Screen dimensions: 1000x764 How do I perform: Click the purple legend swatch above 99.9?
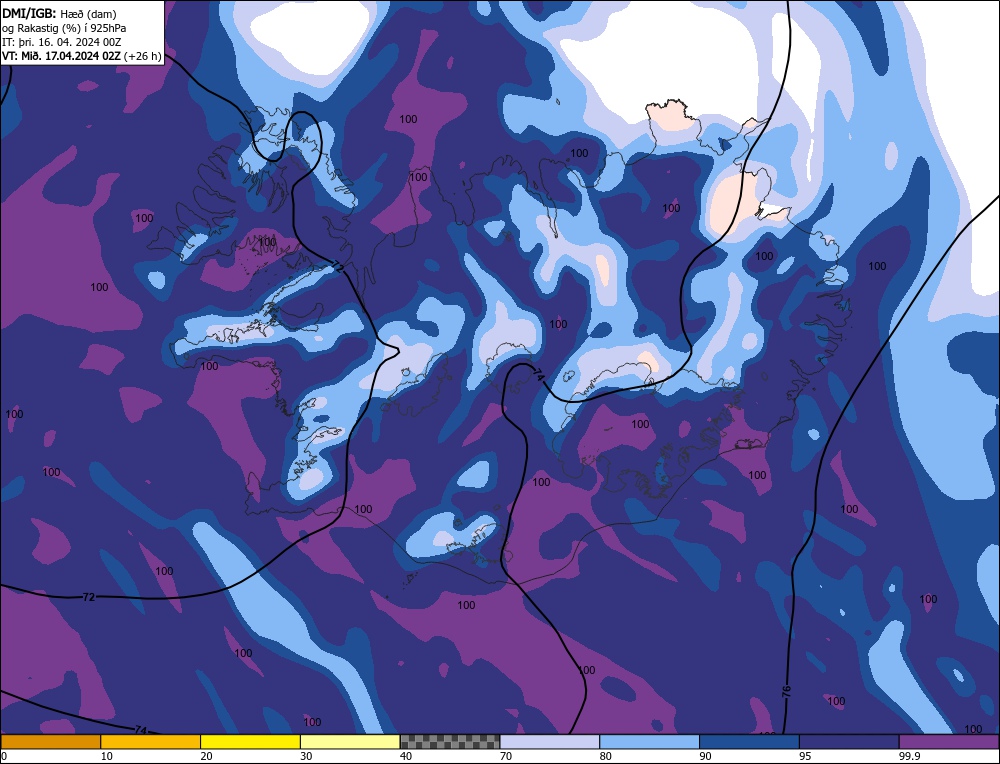[949, 742]
